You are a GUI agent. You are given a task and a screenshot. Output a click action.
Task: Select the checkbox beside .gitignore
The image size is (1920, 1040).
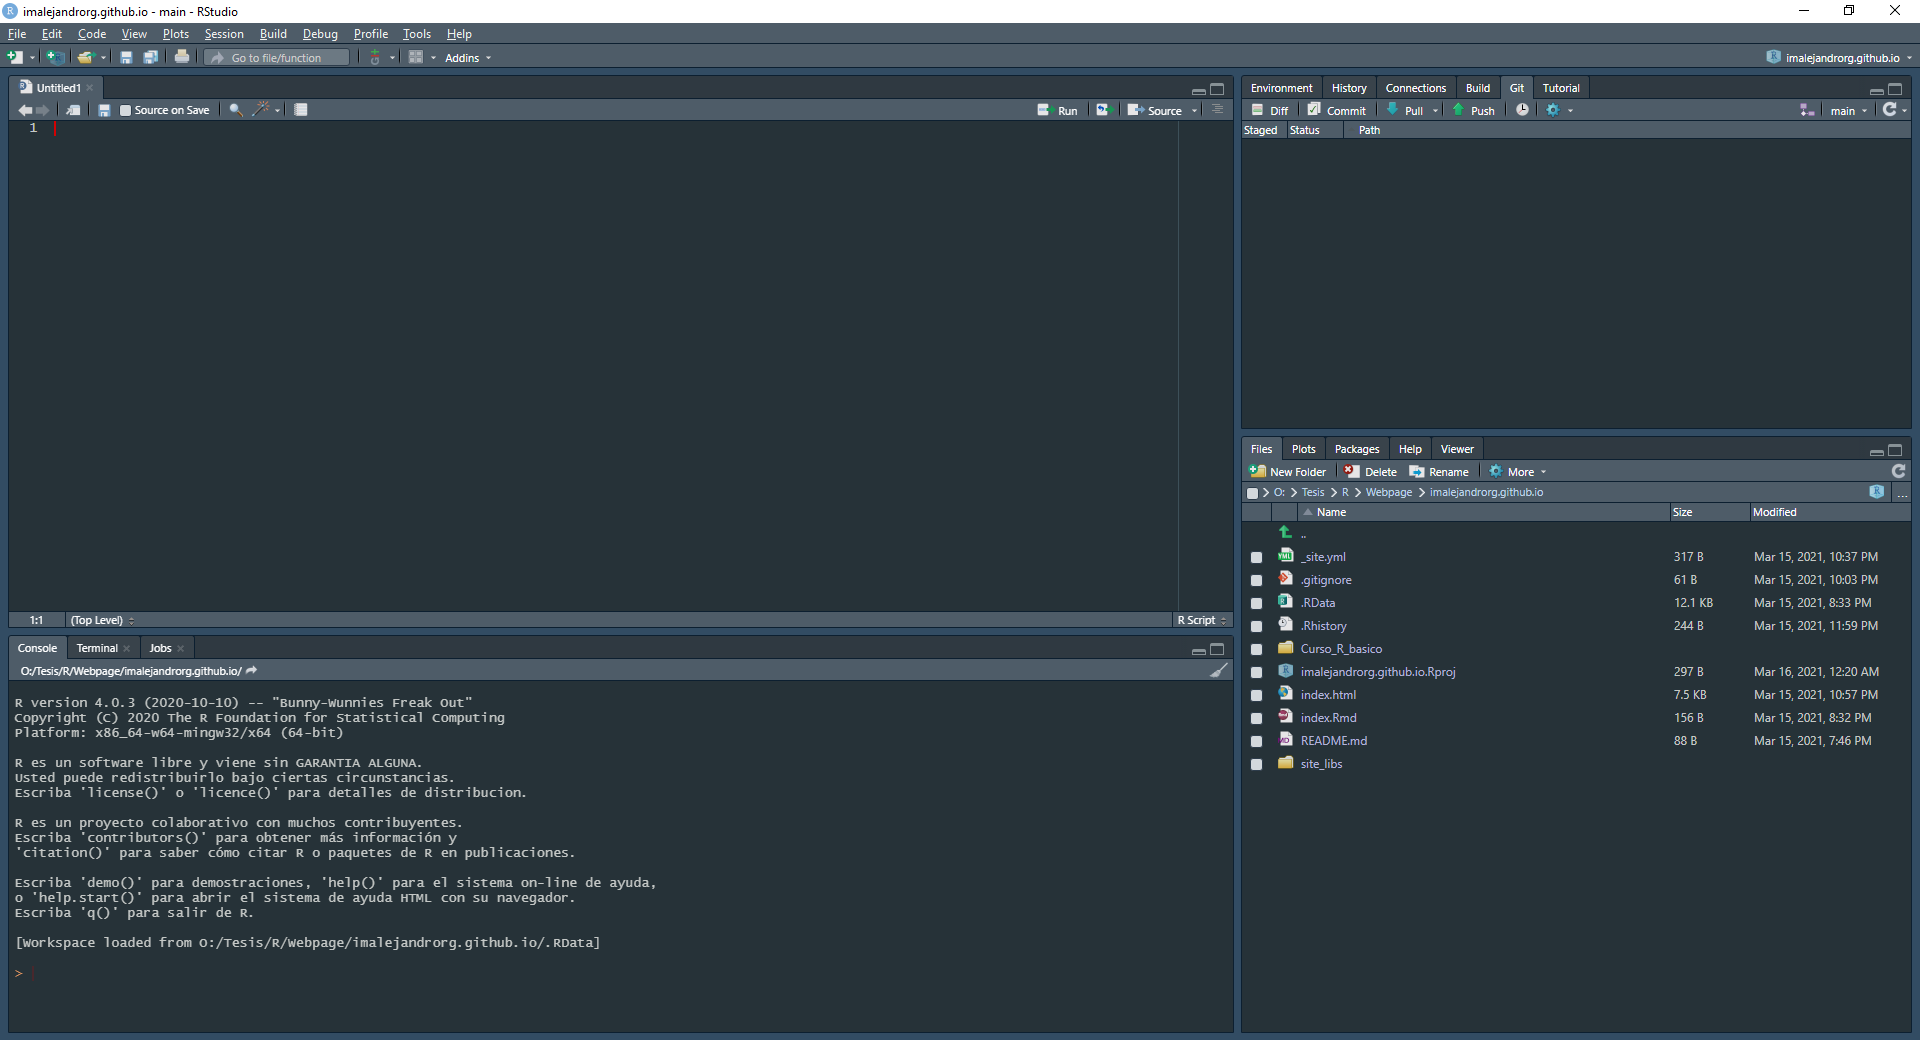click(x=1257, y=579)
